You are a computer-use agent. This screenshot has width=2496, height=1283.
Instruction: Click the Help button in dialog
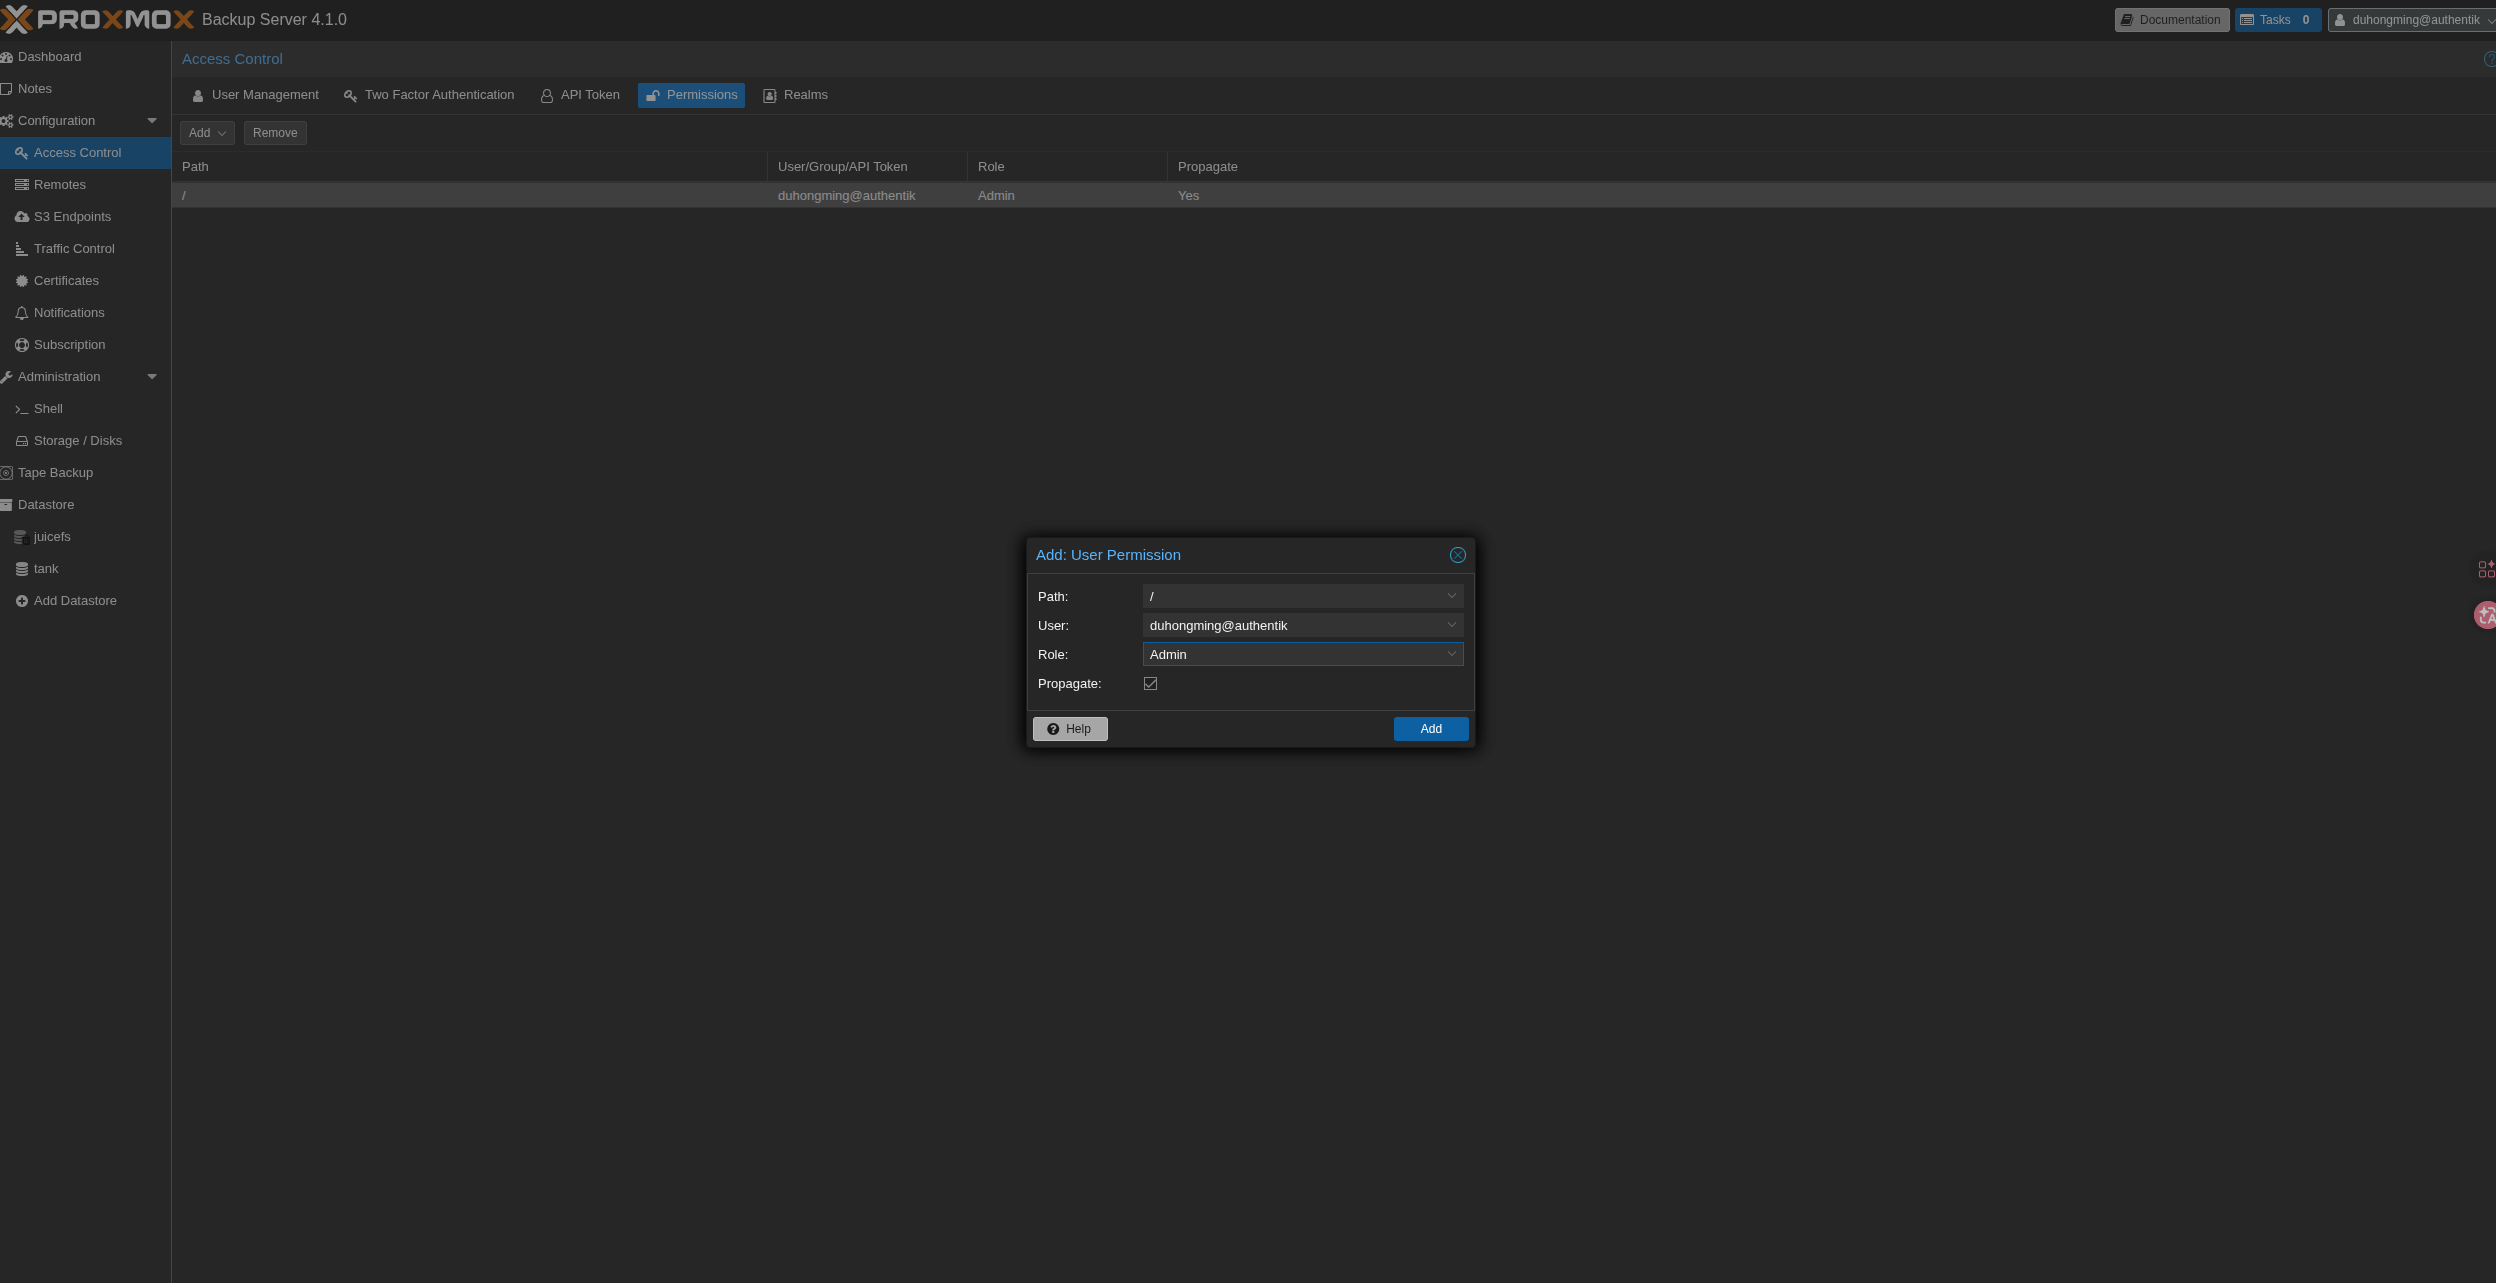(x=1069, y=729)
